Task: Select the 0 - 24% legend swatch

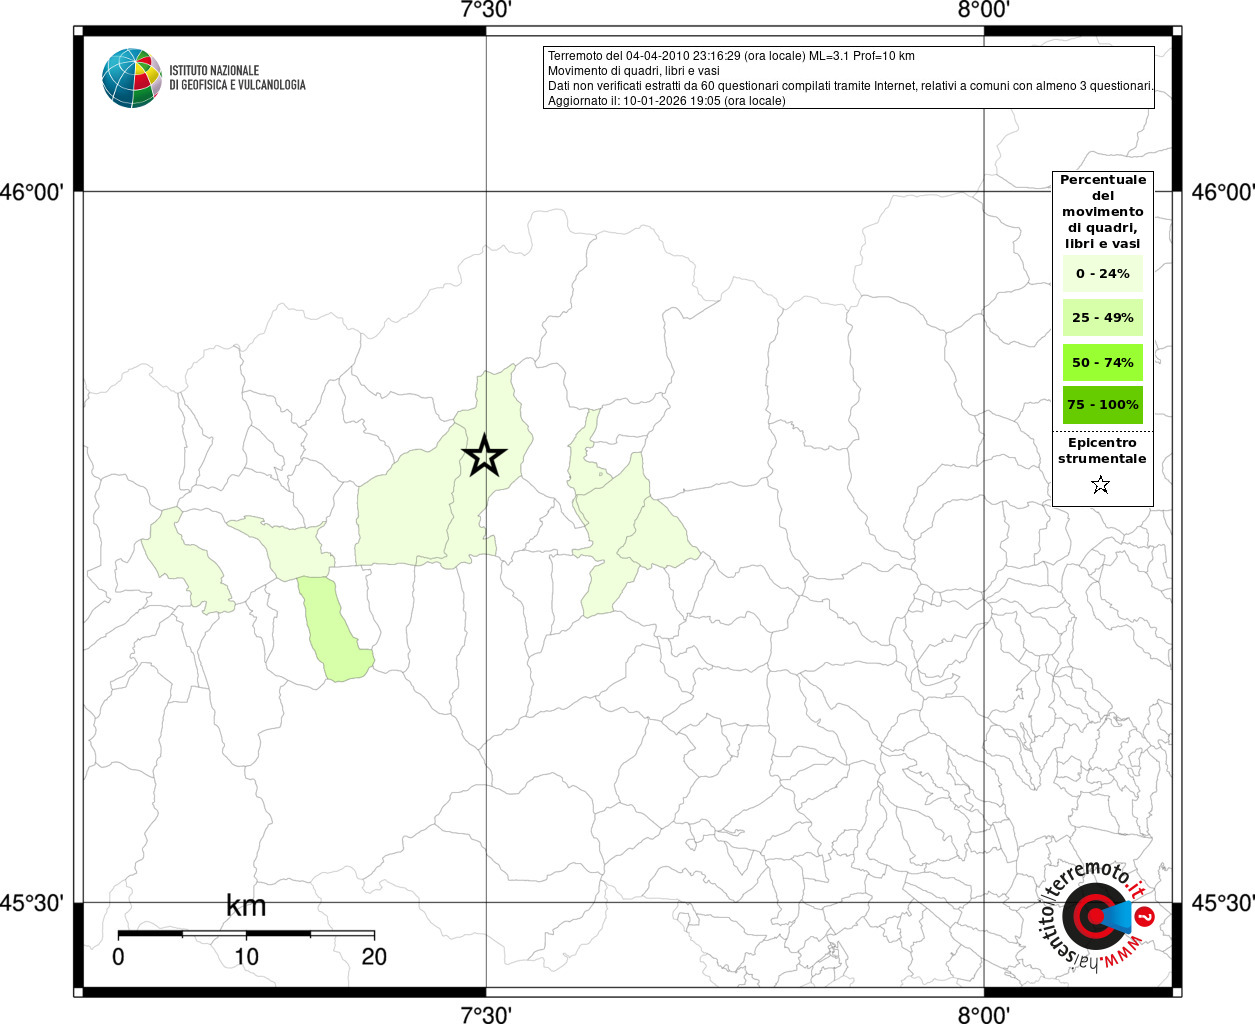Action: (x=1103, y=274)
